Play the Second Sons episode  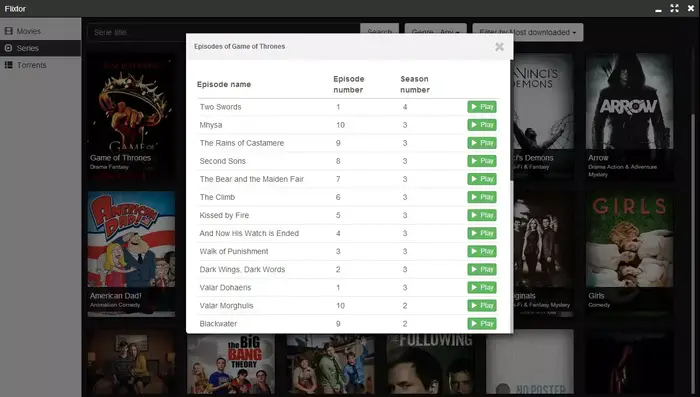tap(482, 161)
